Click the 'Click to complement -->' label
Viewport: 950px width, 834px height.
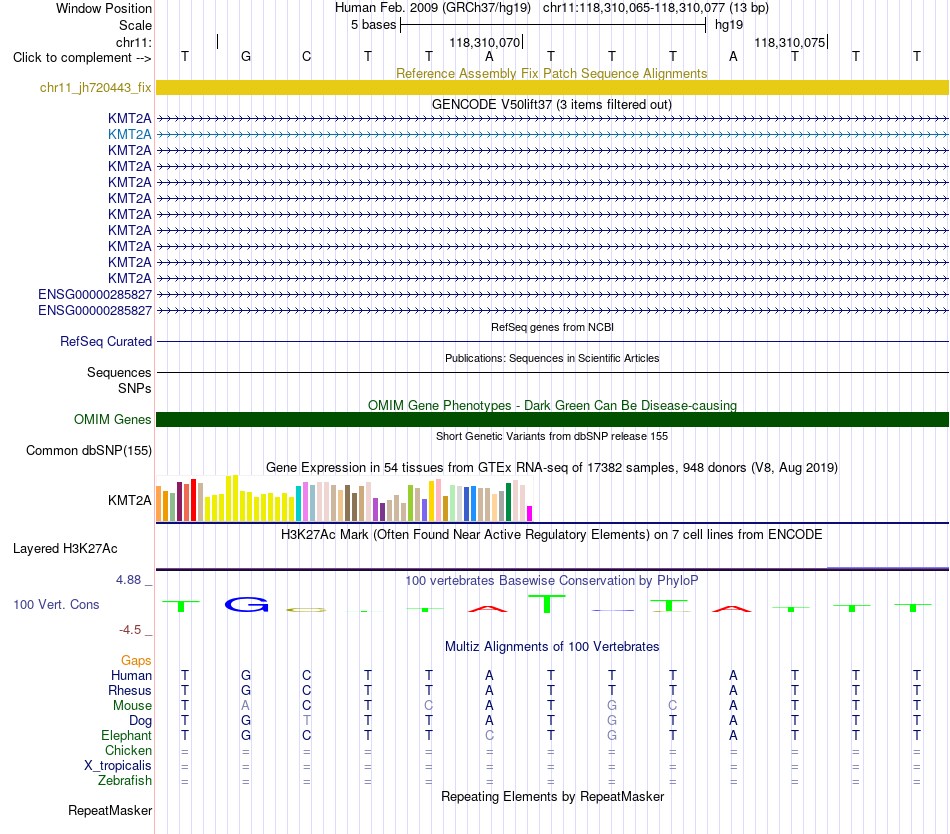click(x=82, y=58)
